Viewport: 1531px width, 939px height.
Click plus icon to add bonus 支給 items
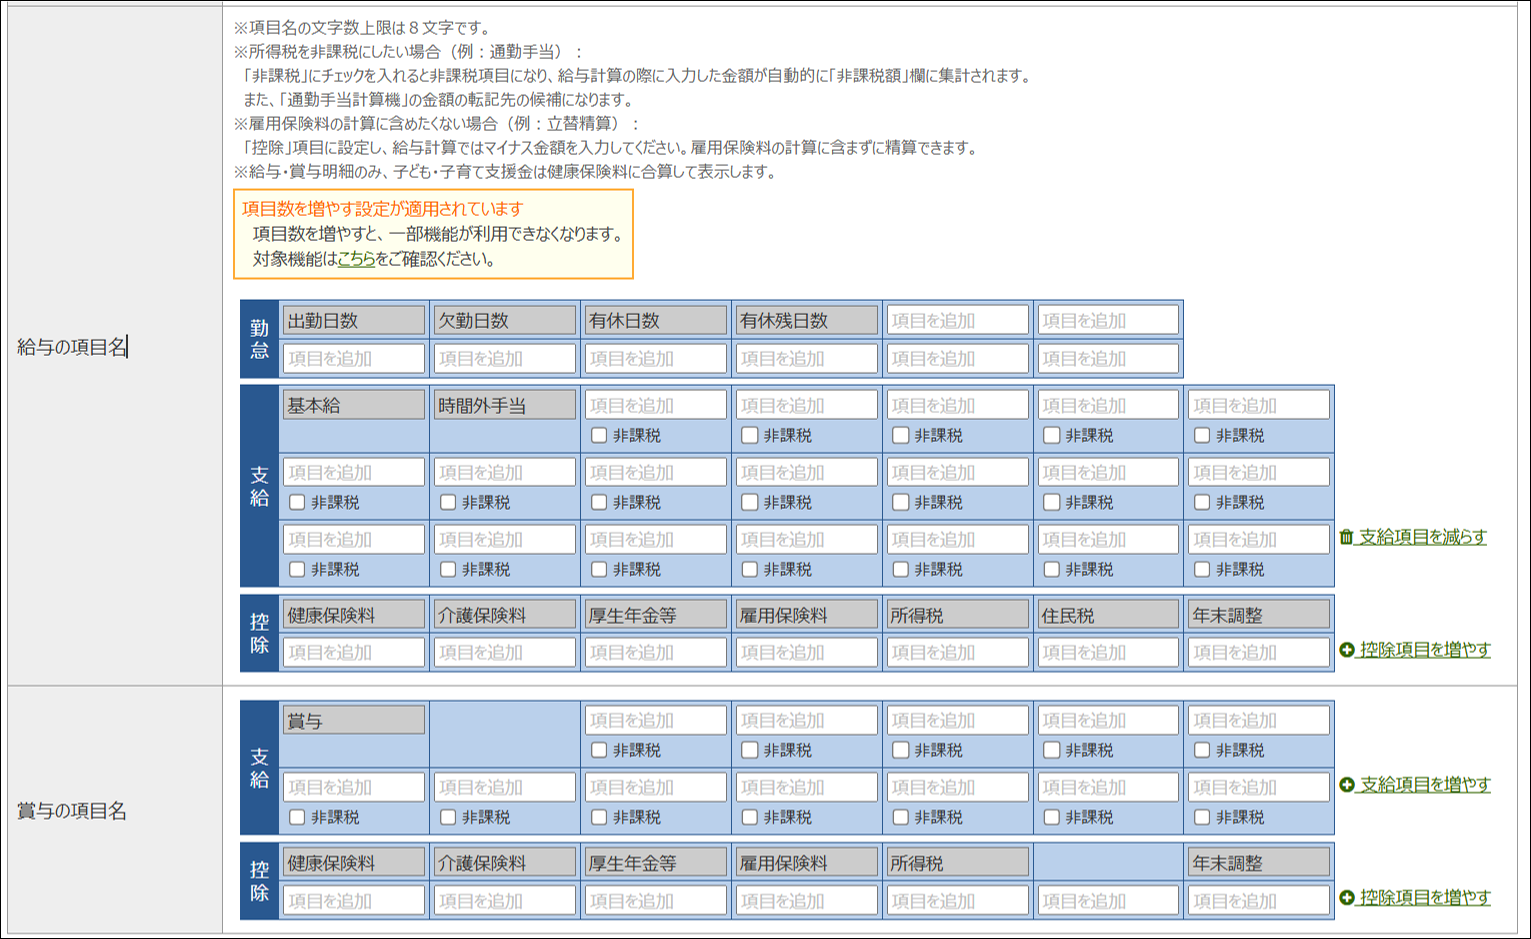click(x=1347, y=785)
